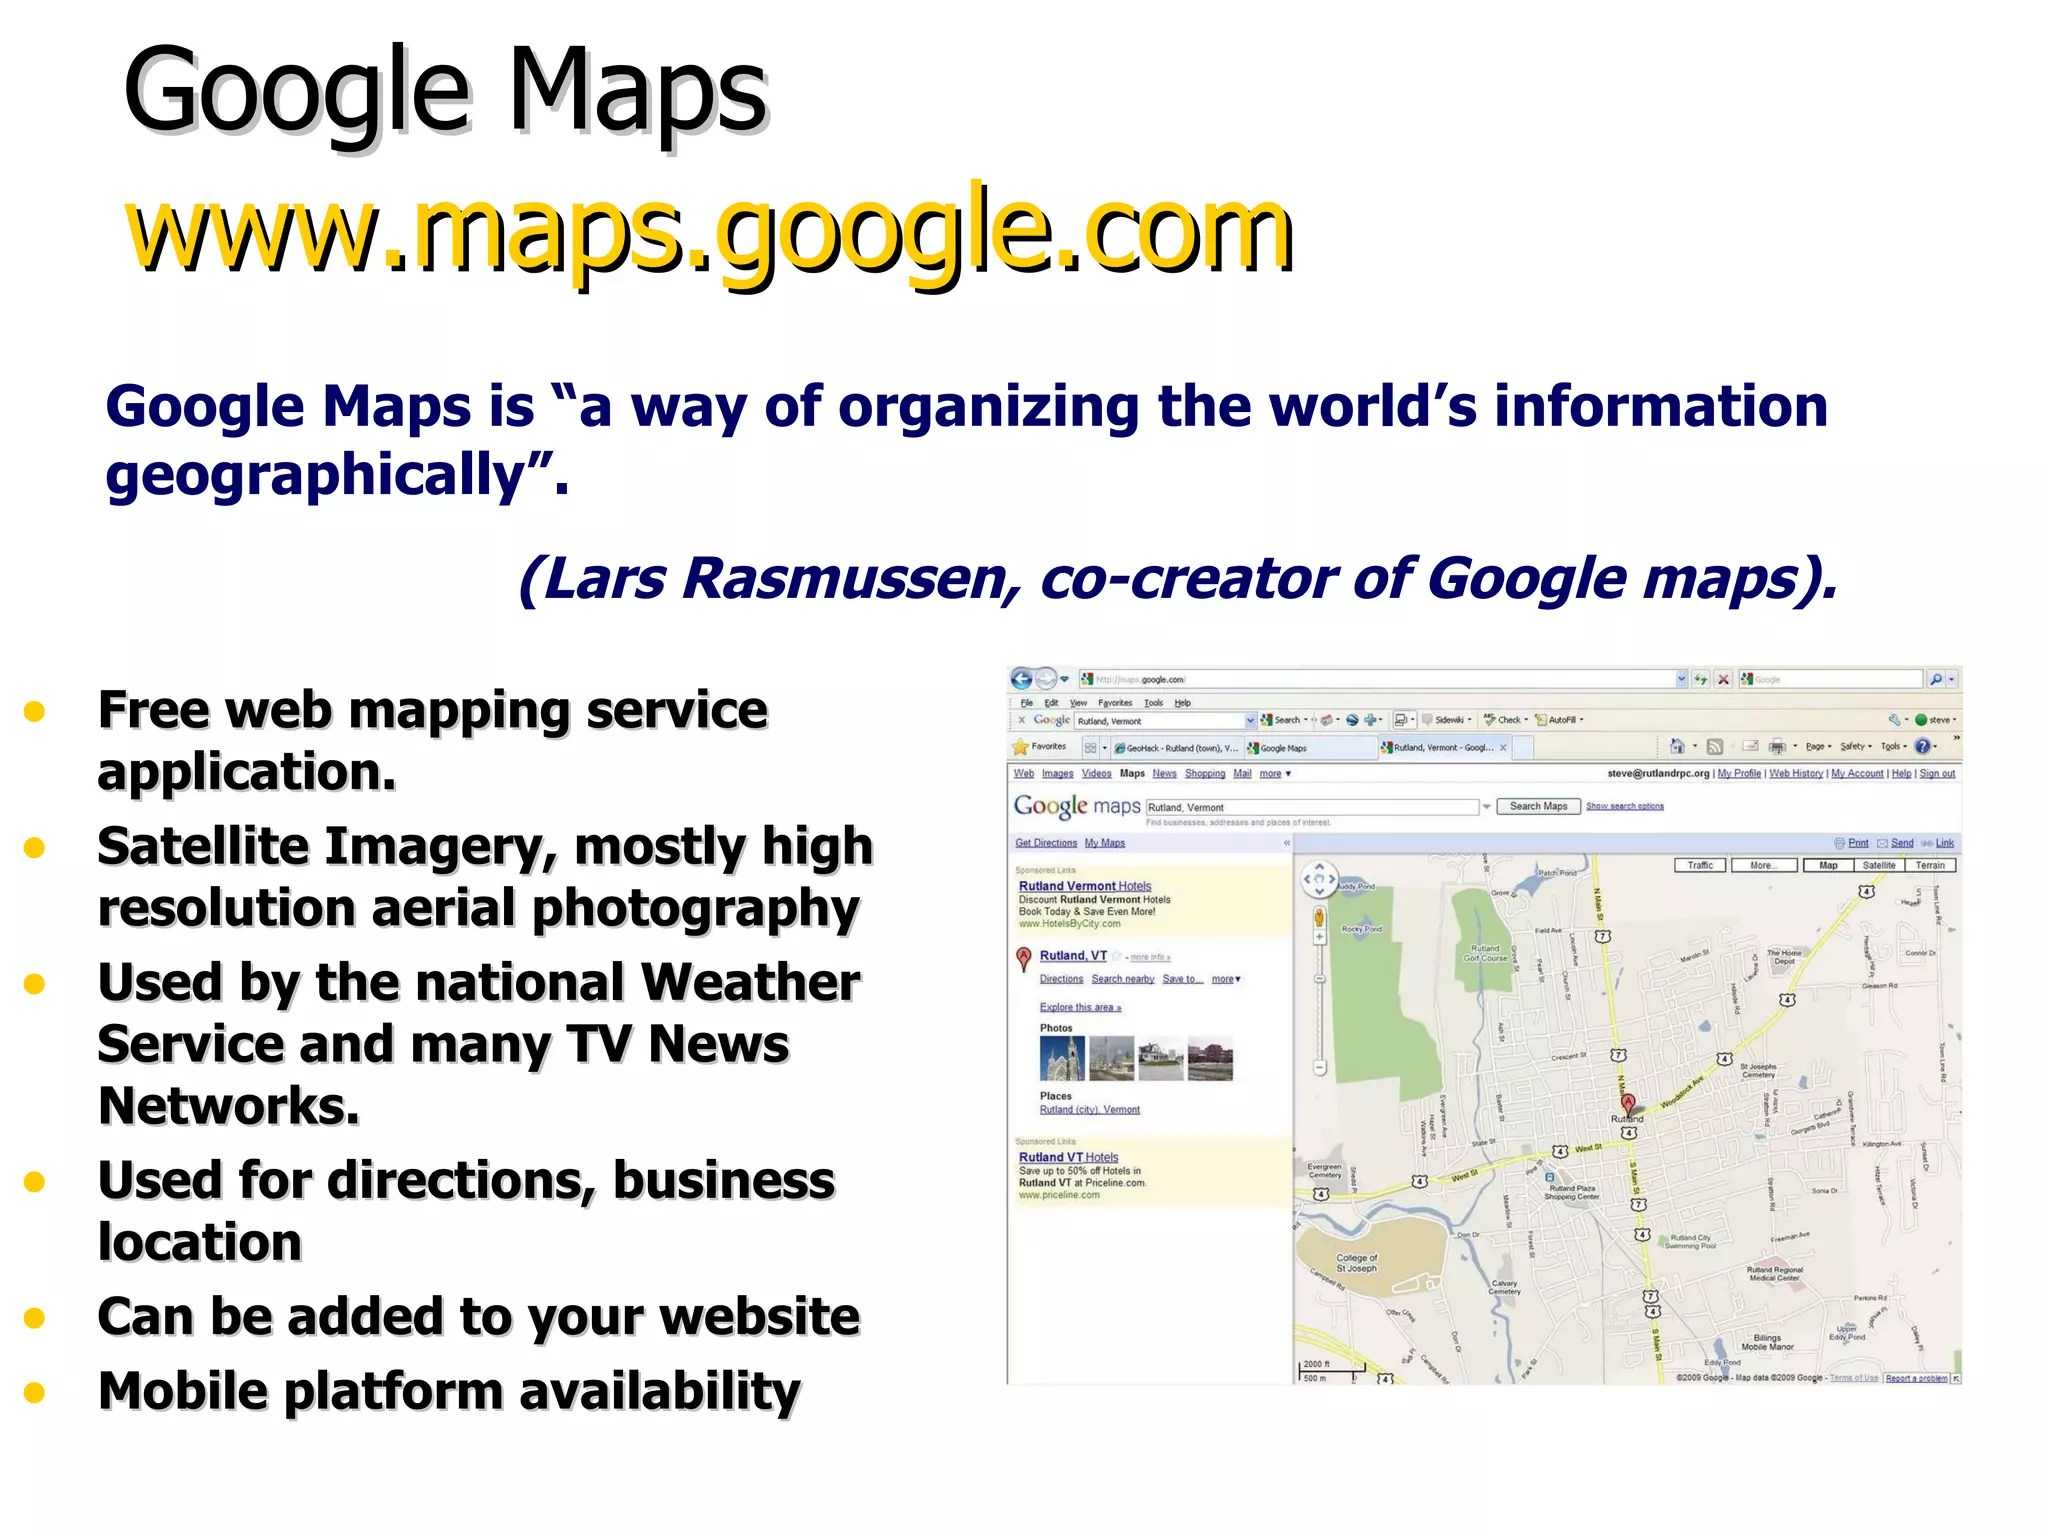Open the address bar history dropdown arrow

(x=1681, y=679)
